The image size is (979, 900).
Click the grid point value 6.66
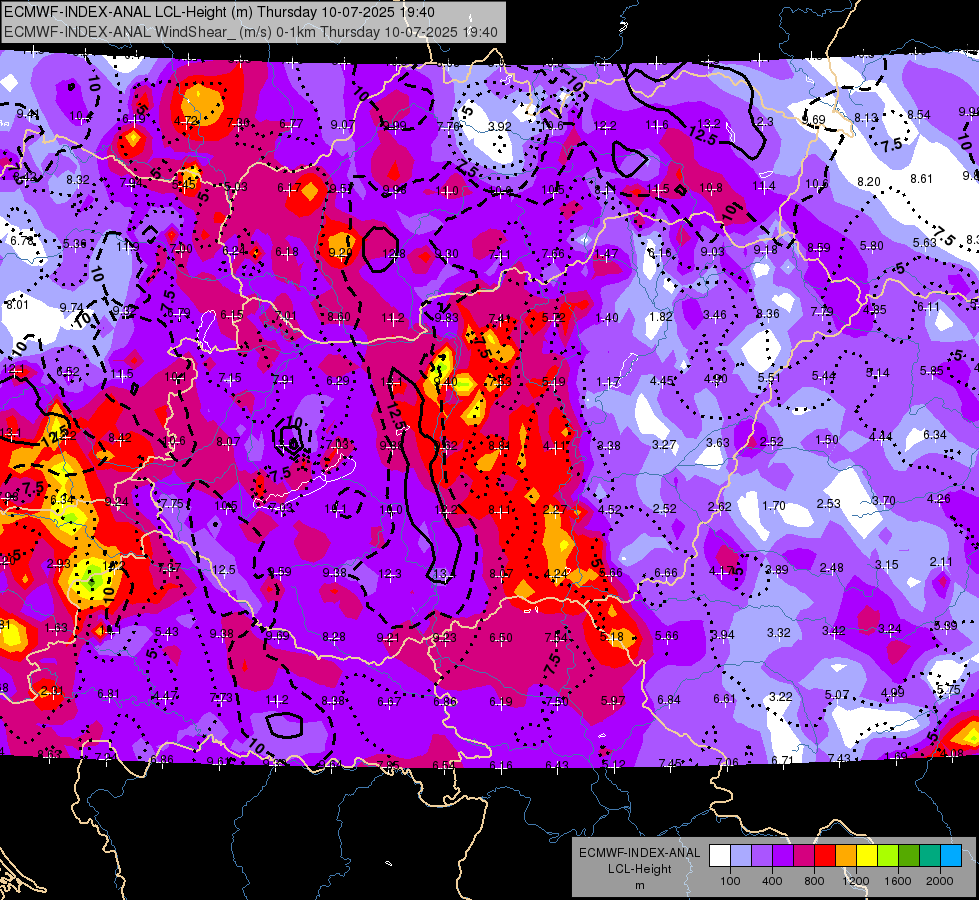click(666, 573)
